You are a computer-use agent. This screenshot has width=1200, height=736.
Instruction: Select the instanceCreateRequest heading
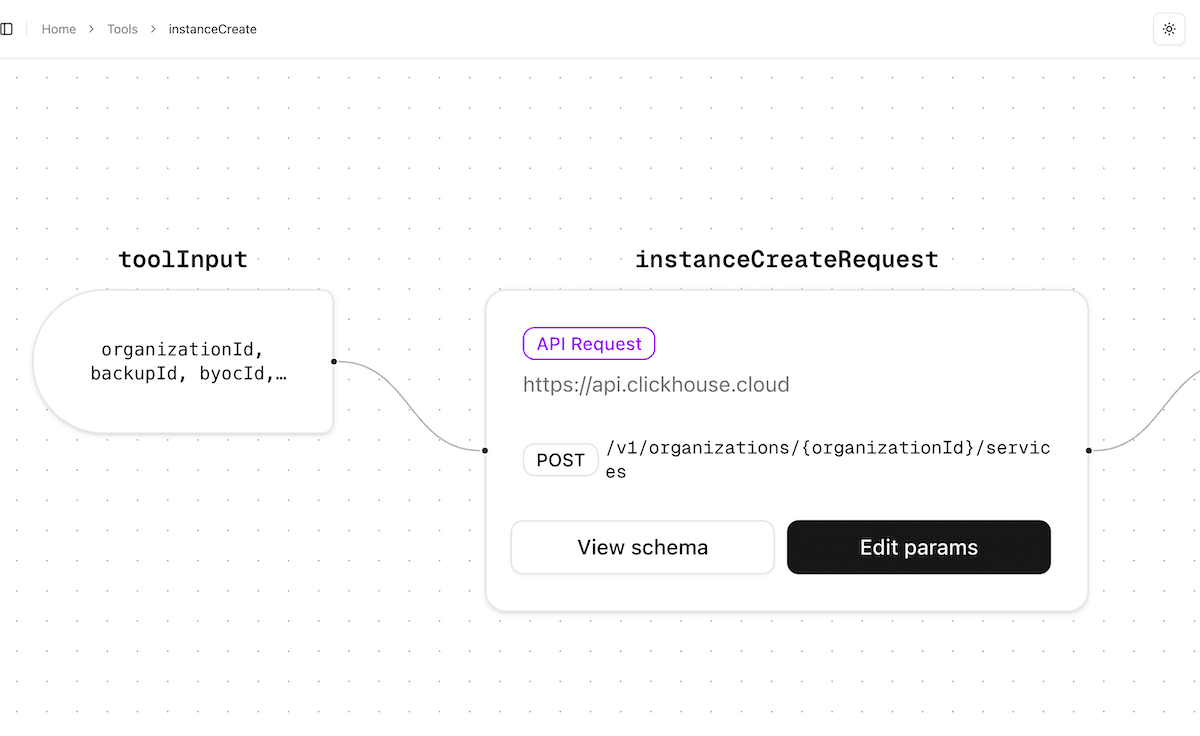pyautogui.click(x=787, y=260)
